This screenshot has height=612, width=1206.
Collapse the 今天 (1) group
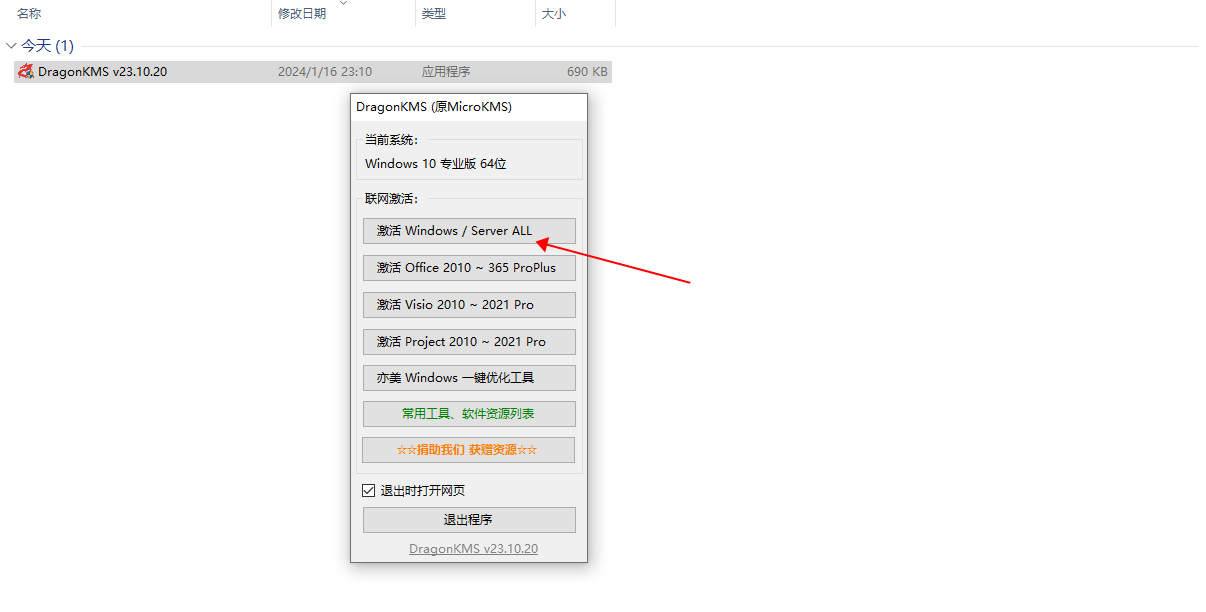pyautogui.click(x=11, y=46)
